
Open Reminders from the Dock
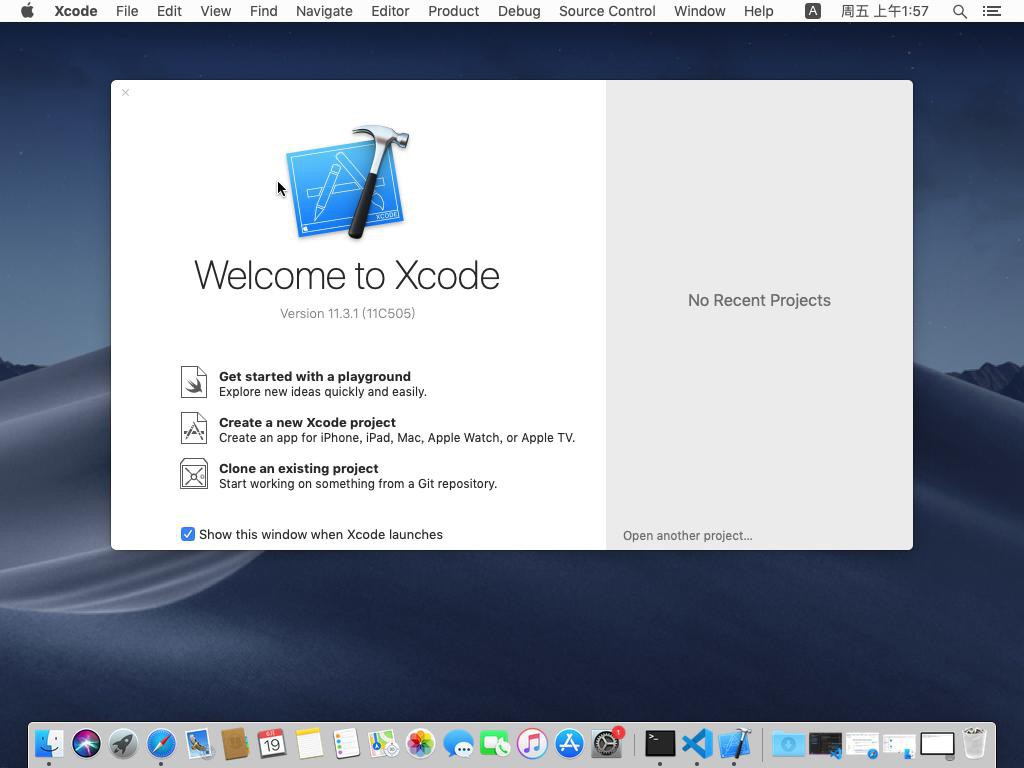(346, 743)
